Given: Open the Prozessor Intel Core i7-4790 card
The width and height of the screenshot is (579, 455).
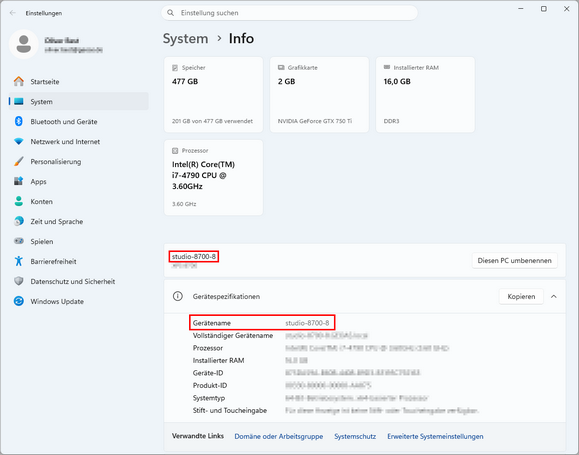Looking at the screenshot, I should [x=213, y=177].
